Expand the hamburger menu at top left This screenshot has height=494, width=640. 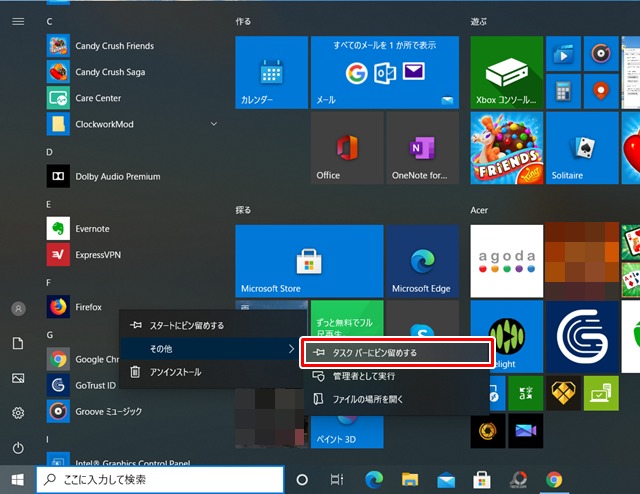(18, 21)
